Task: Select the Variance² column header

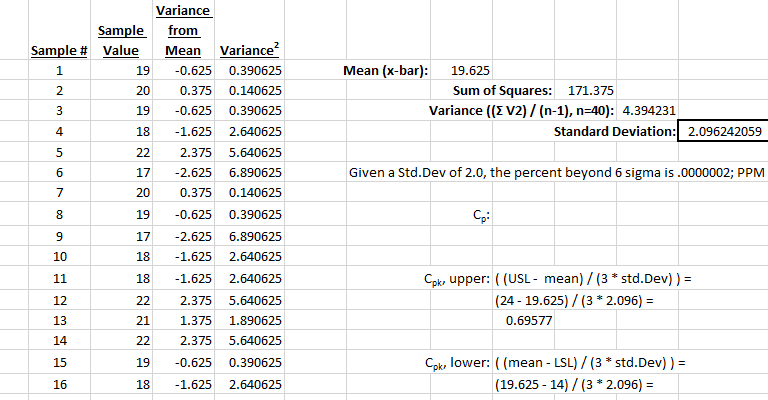Action: point(248,50)
